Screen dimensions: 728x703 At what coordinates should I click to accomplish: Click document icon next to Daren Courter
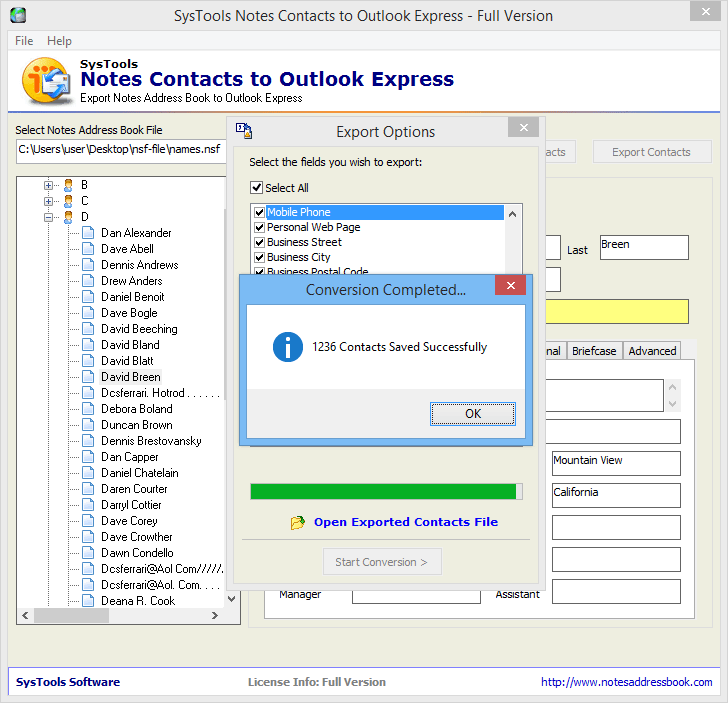pyautogui.click(x=88, y=489)
